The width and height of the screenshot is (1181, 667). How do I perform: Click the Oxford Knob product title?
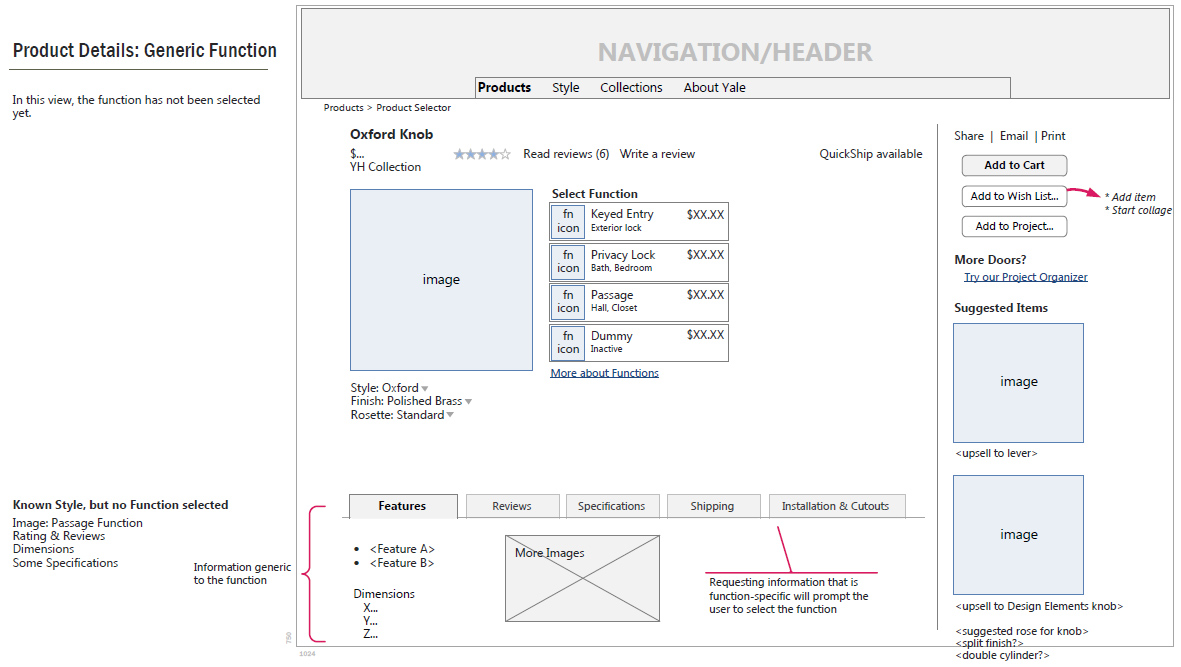(392, 134)
